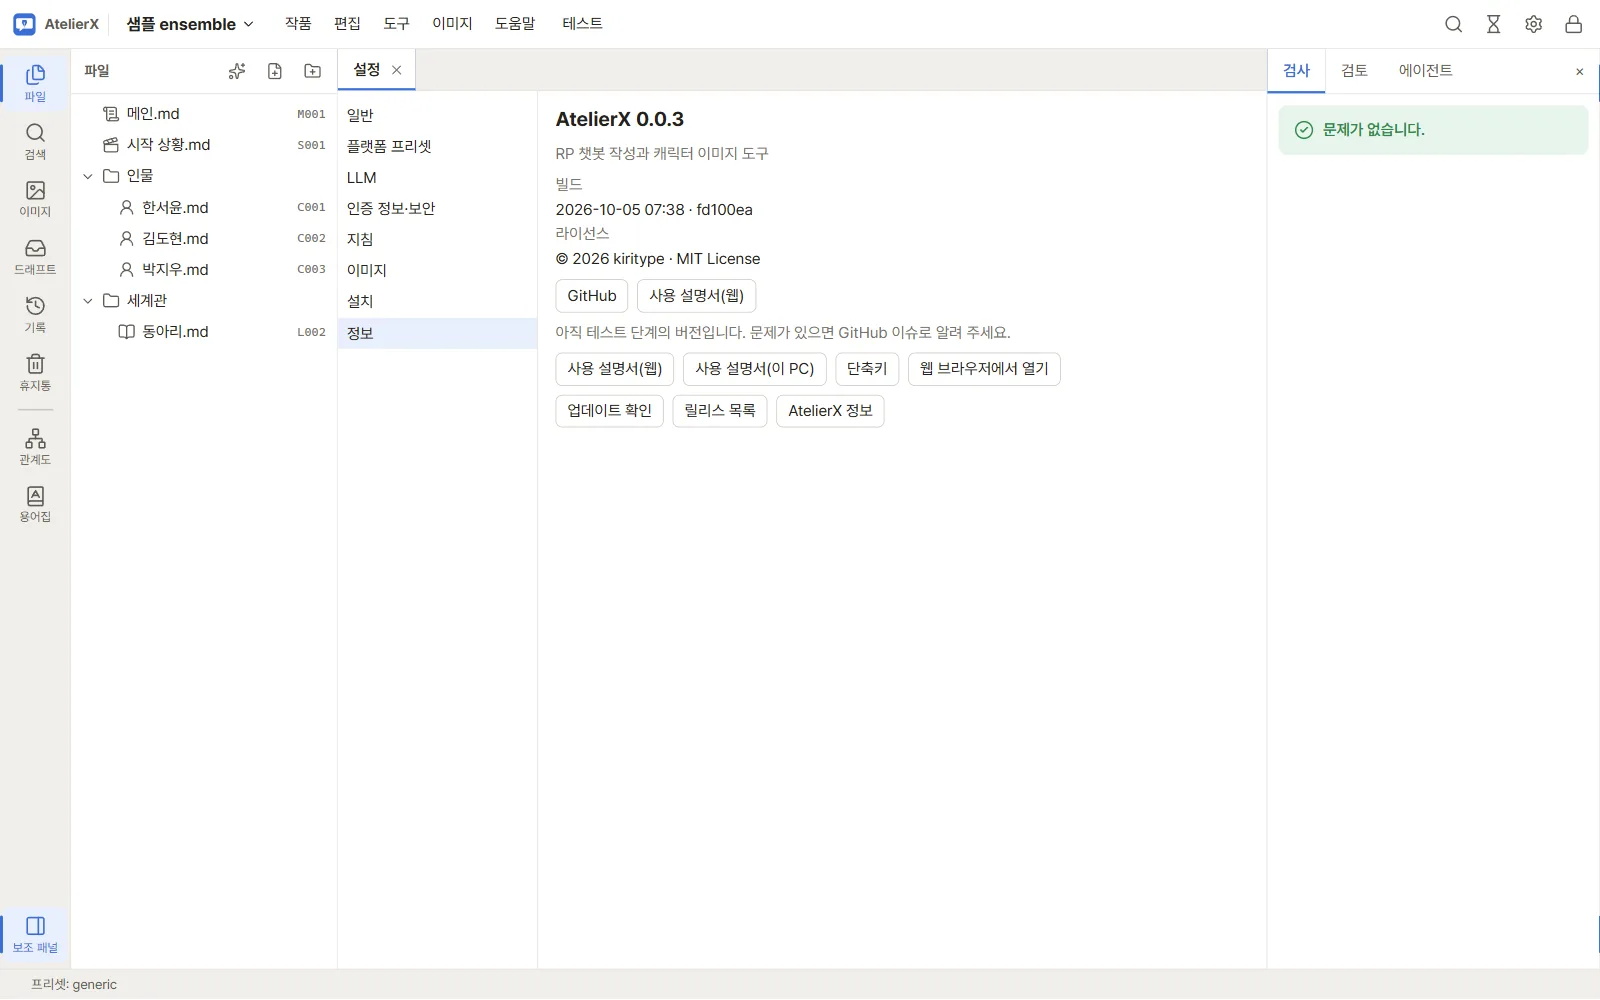Open the 관계도 relationship diagram
The width and height of the screenshot is (1600, 1000).
35,447
